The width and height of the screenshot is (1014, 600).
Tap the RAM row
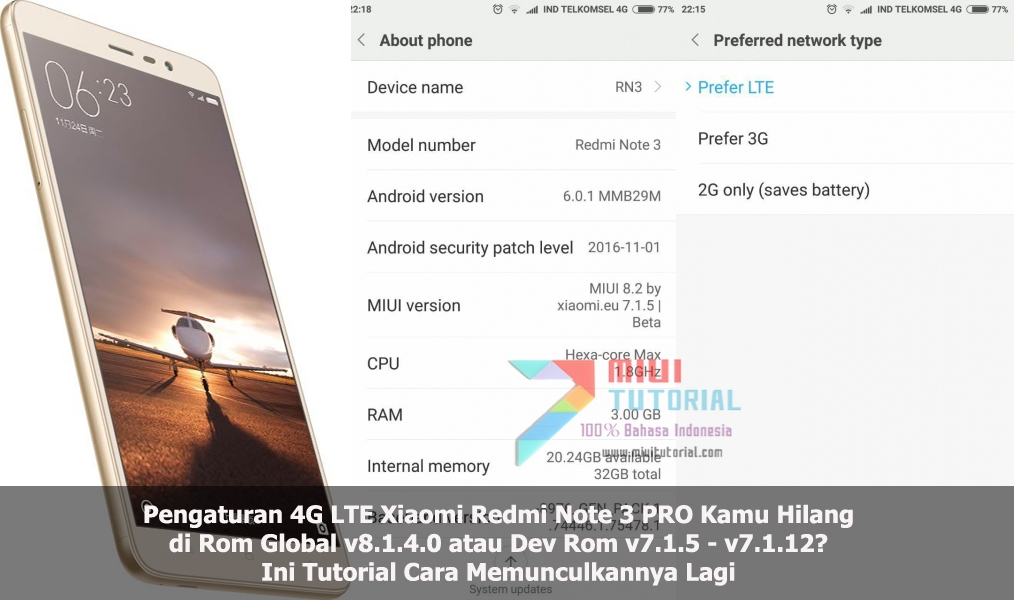[x=513, y=414]
